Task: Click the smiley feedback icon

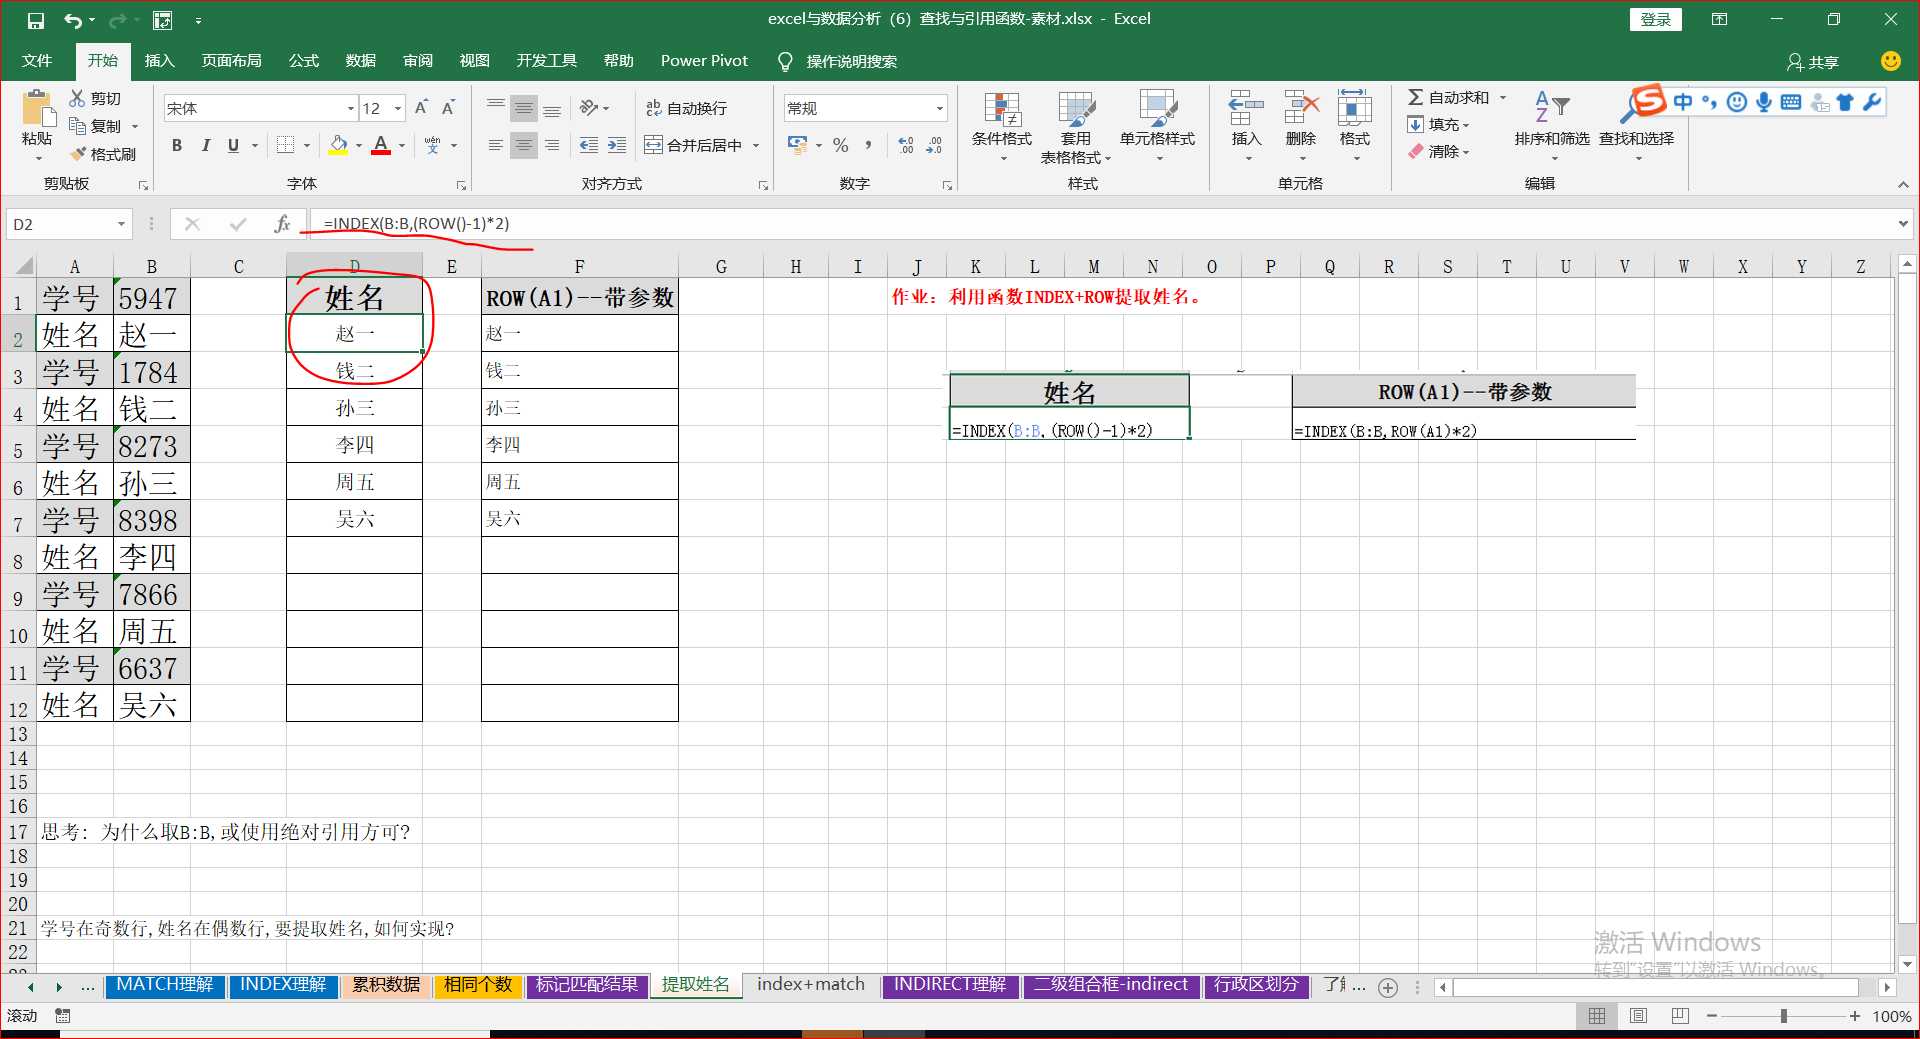Action: click(1890, 61)
